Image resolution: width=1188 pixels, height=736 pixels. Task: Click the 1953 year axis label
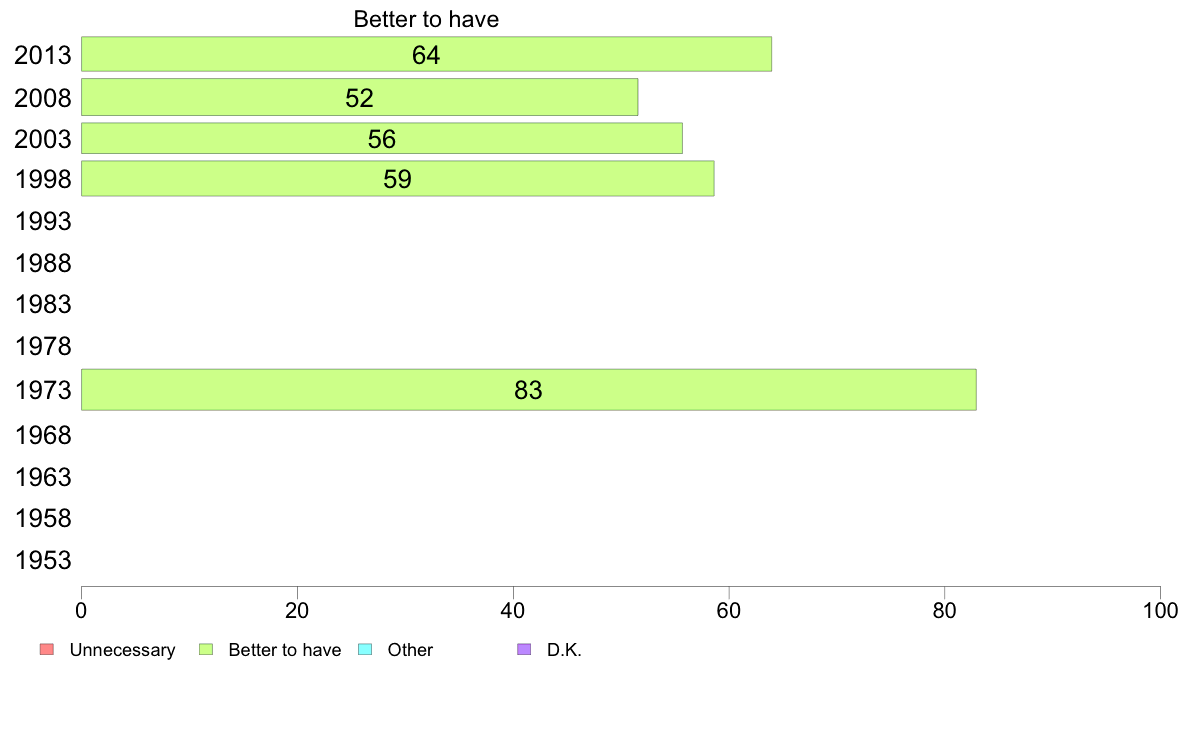tap(43, 560)
